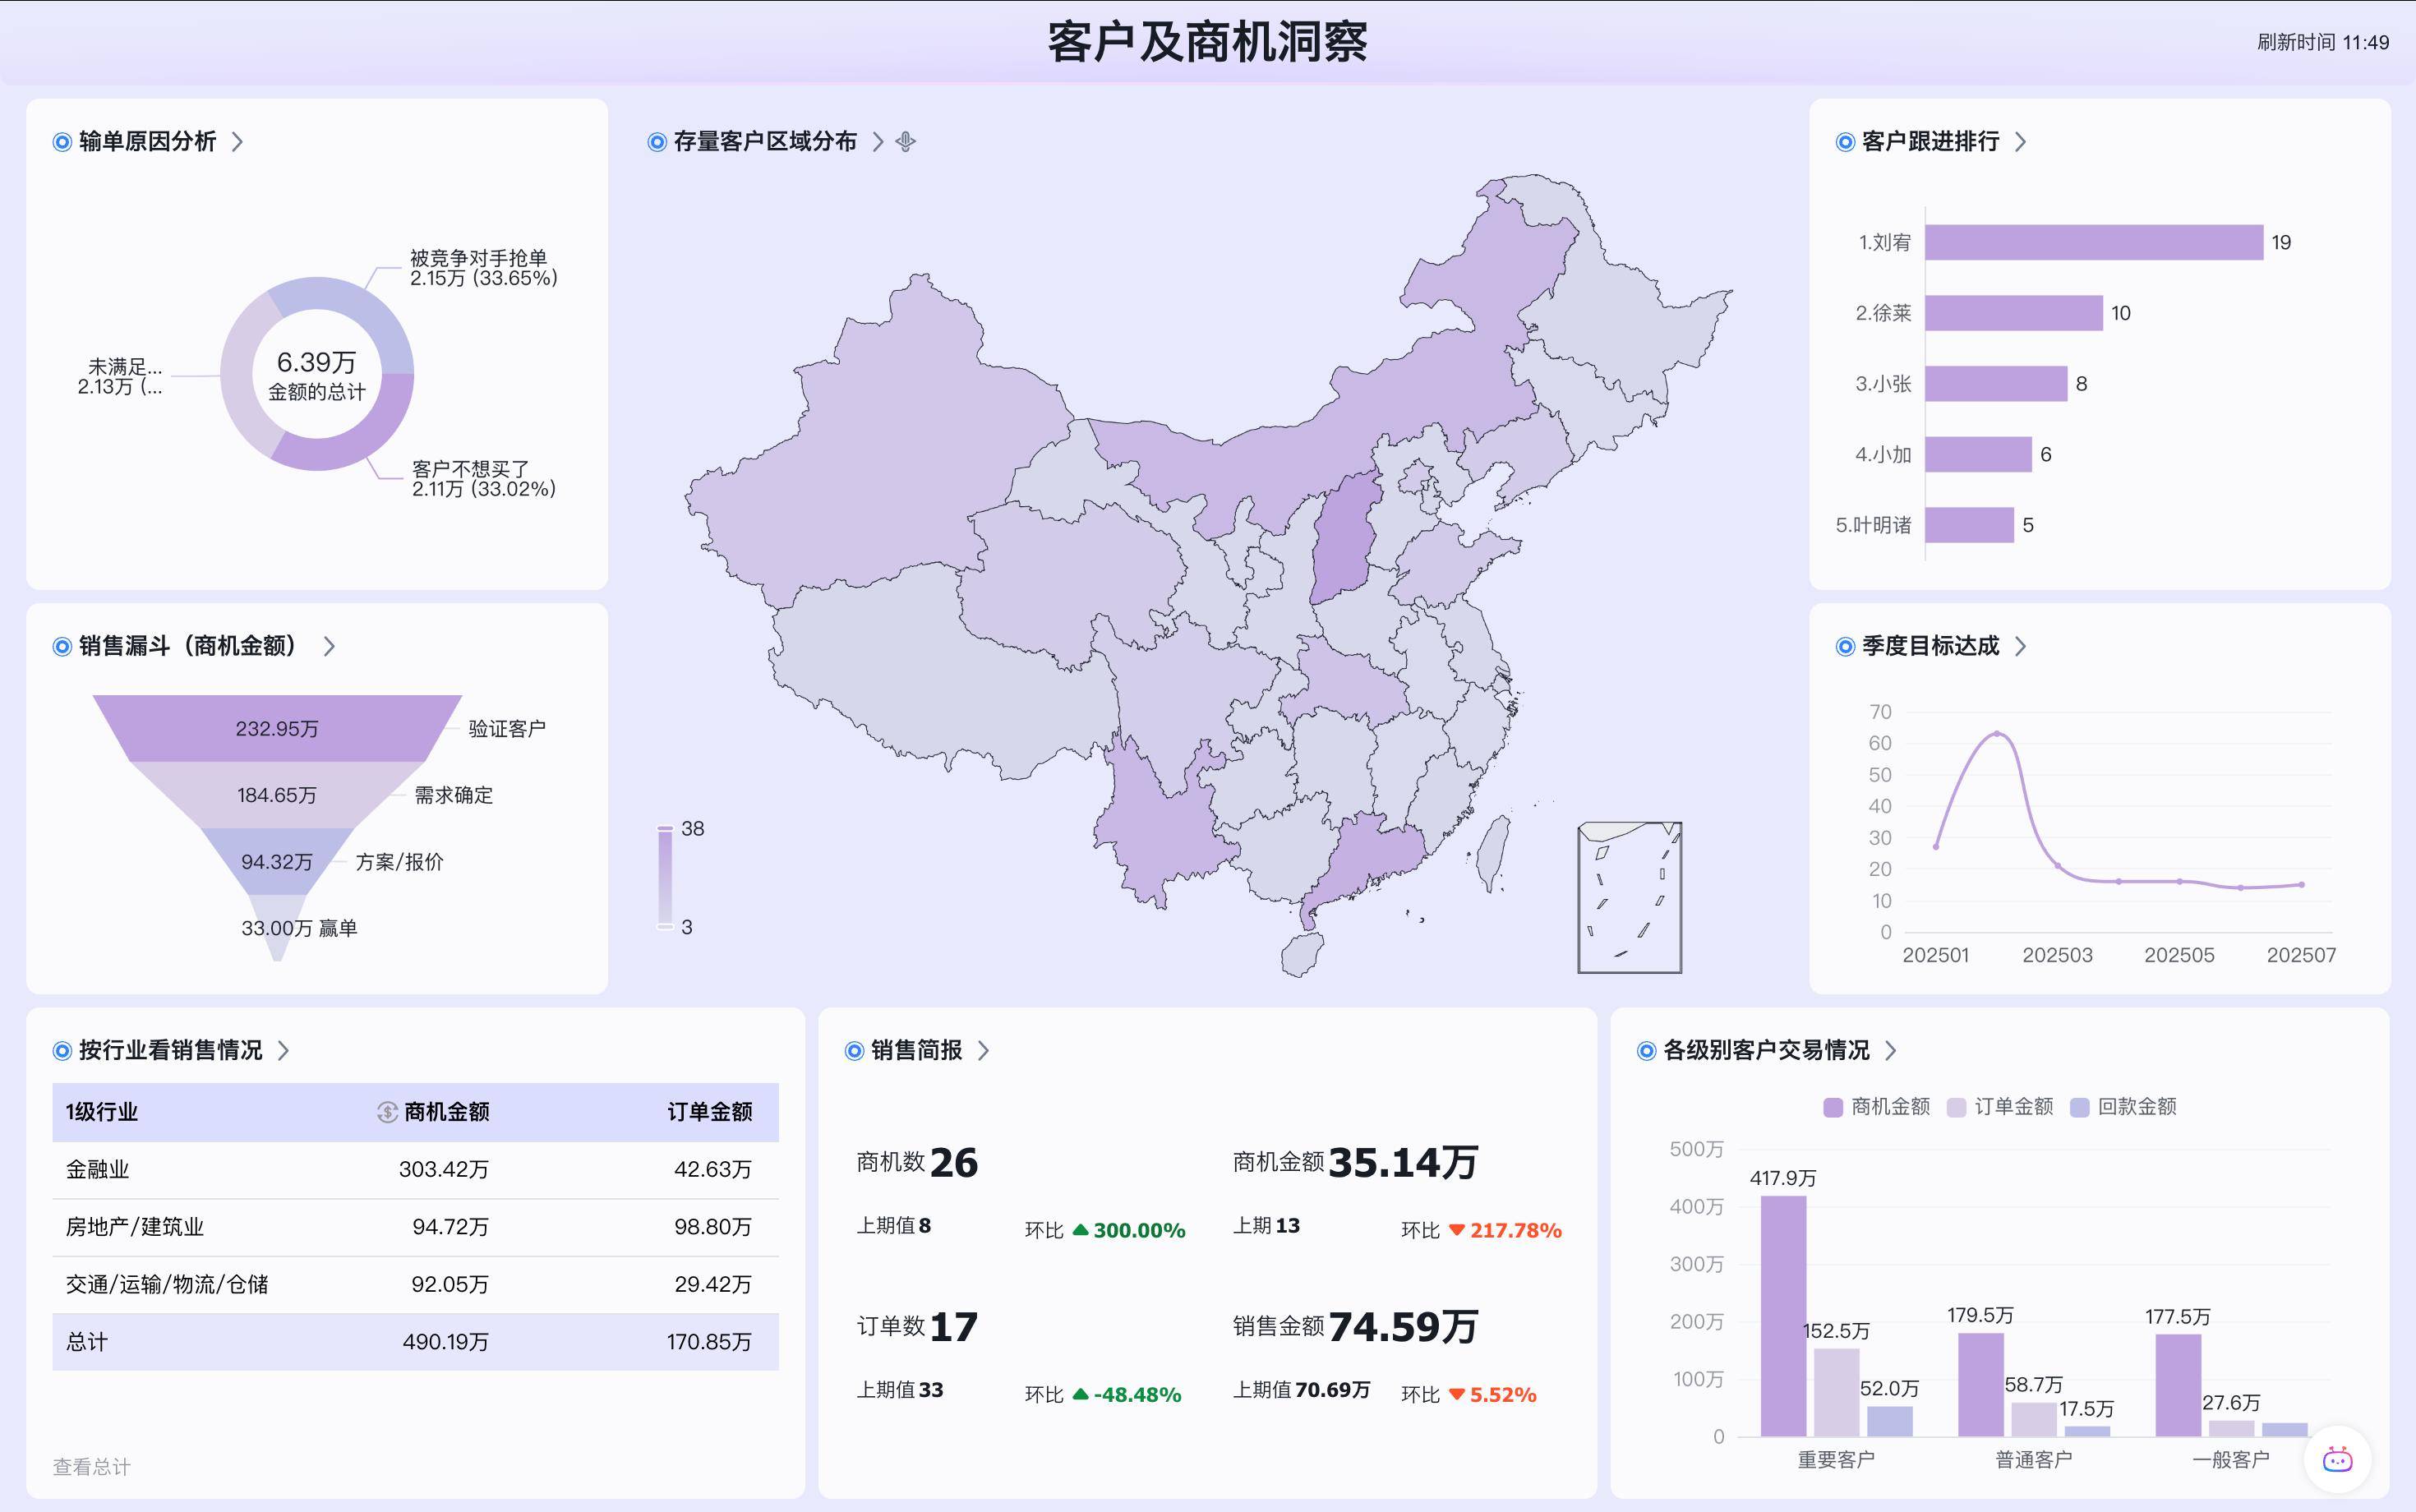The height and width of the screenshot is (1512, 2416).
Task: Click the drill-down icon beside 存量客户区域分布
Action: click(906, 142)
